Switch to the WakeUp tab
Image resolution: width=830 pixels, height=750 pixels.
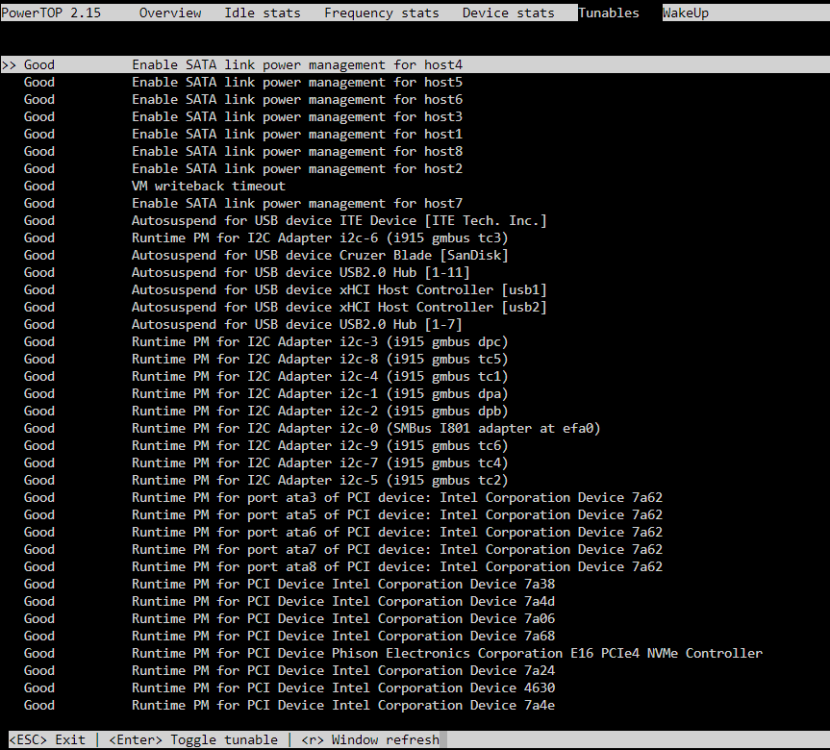[x=685, y=13]
